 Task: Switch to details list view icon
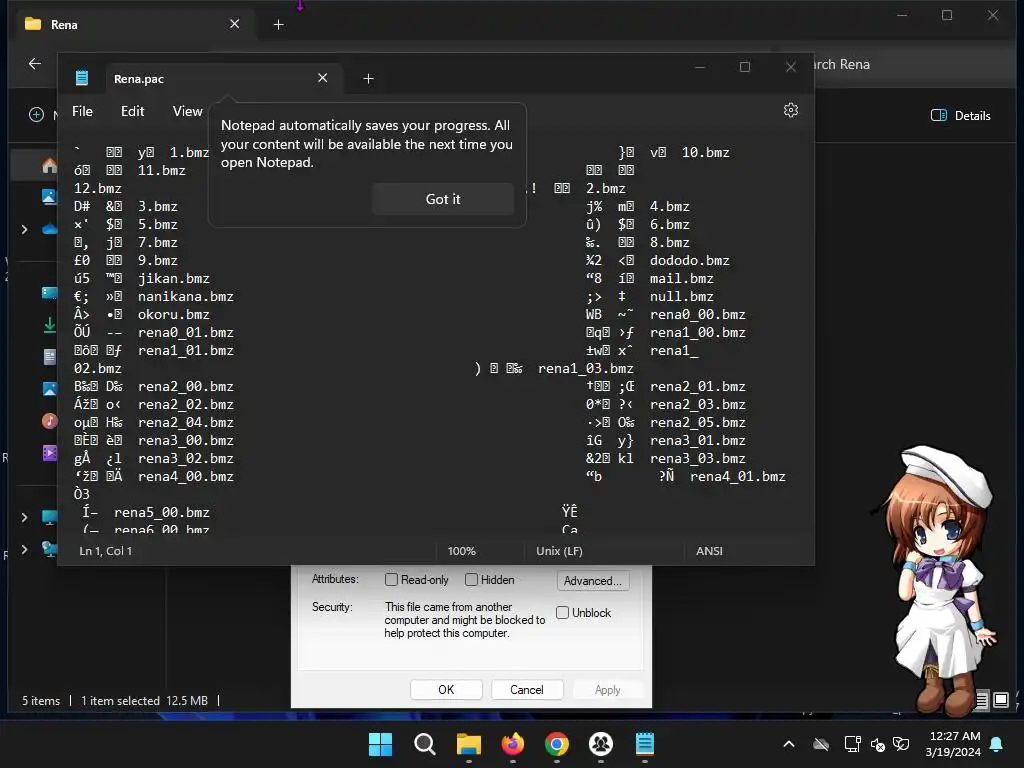click(982, 701)
